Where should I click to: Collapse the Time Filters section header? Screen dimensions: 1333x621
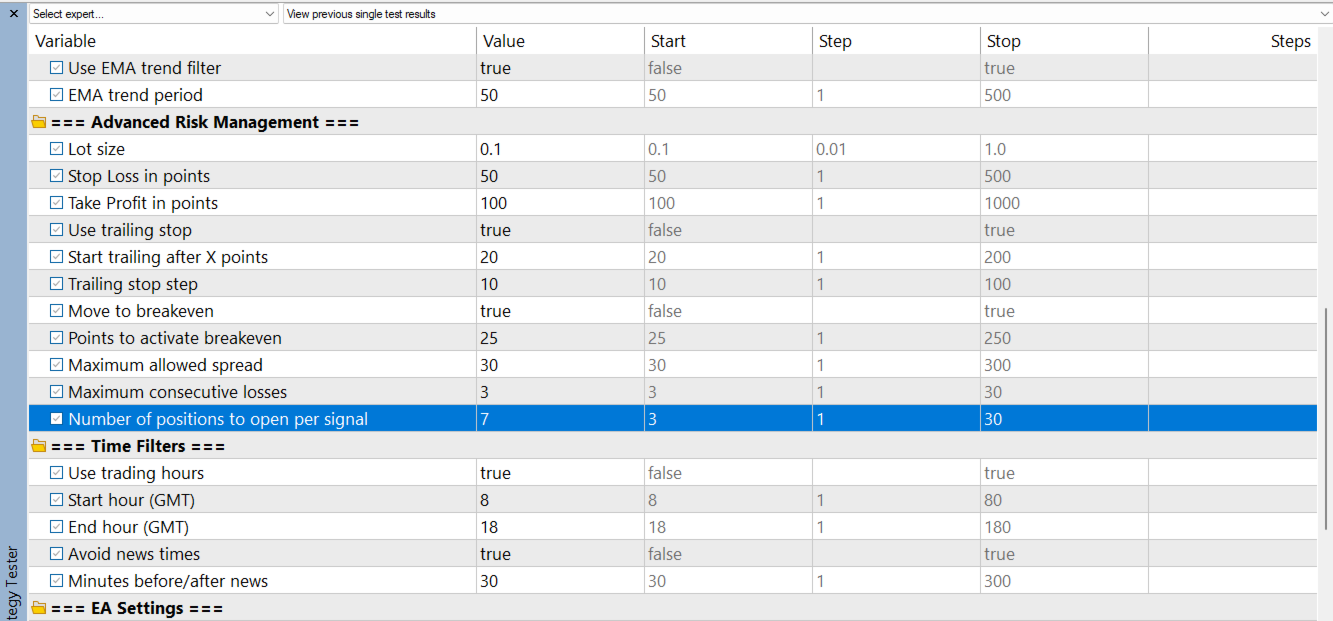(672, 446)
